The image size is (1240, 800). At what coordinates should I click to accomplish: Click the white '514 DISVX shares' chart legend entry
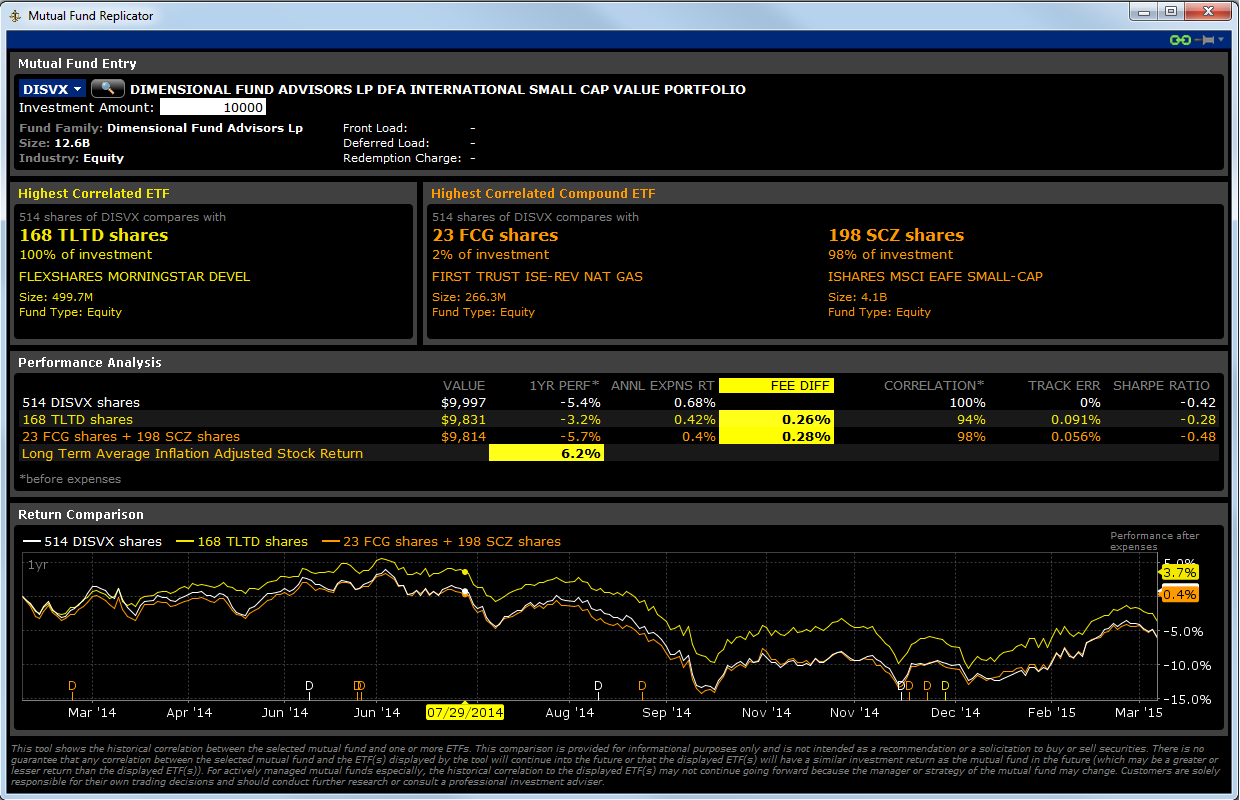pyautogui.click(x=92, y=542)
